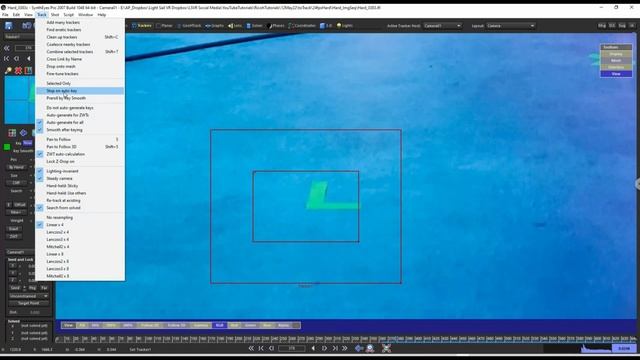Click the green tracker color swatch
This screenshot has height=360, width=640.
[7, 147]
